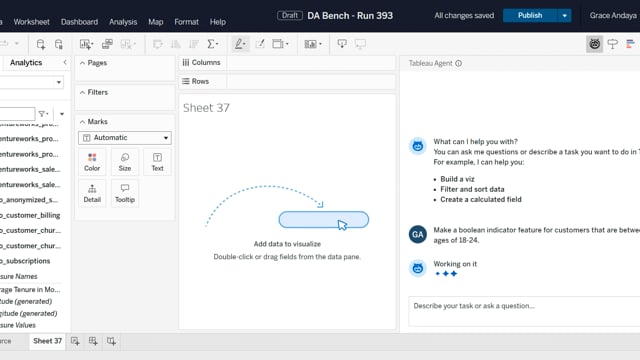Click the data pane search field
Screen dimensions: 640x360
[x=17, y=114]
